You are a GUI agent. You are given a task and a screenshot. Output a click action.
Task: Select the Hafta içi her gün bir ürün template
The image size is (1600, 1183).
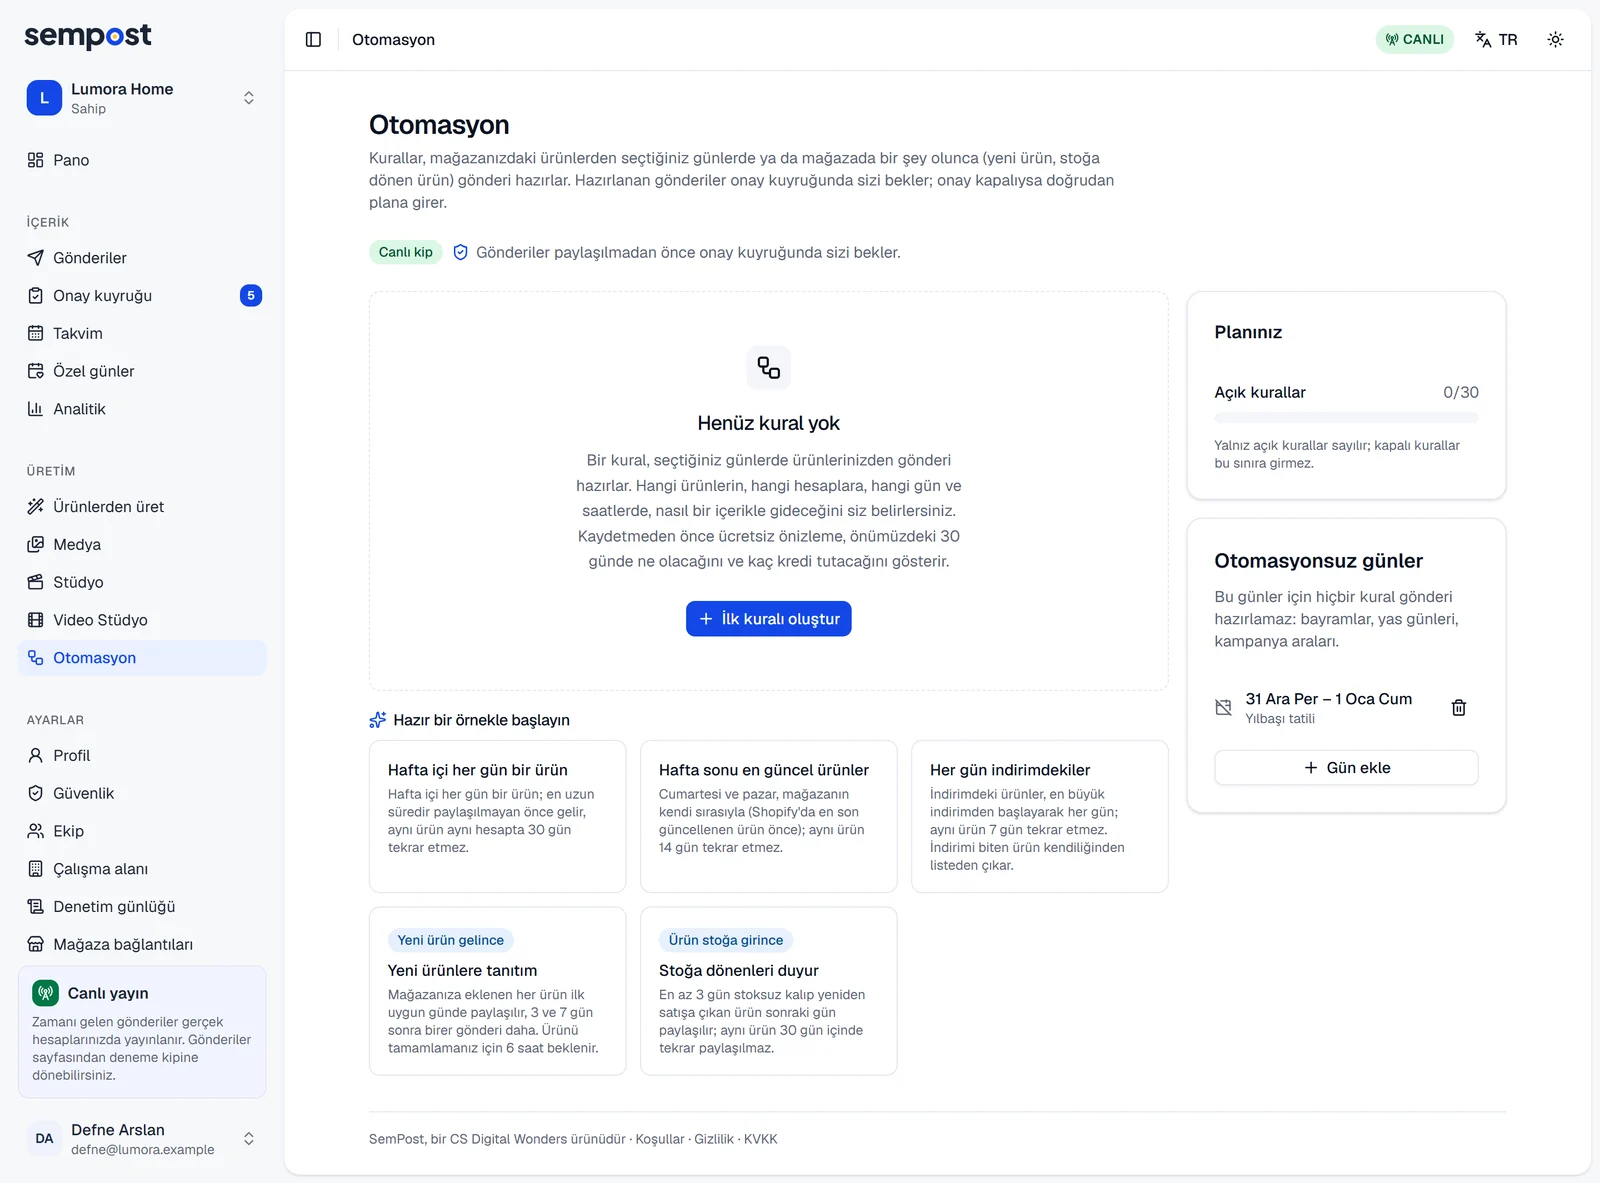click(497, 816)
